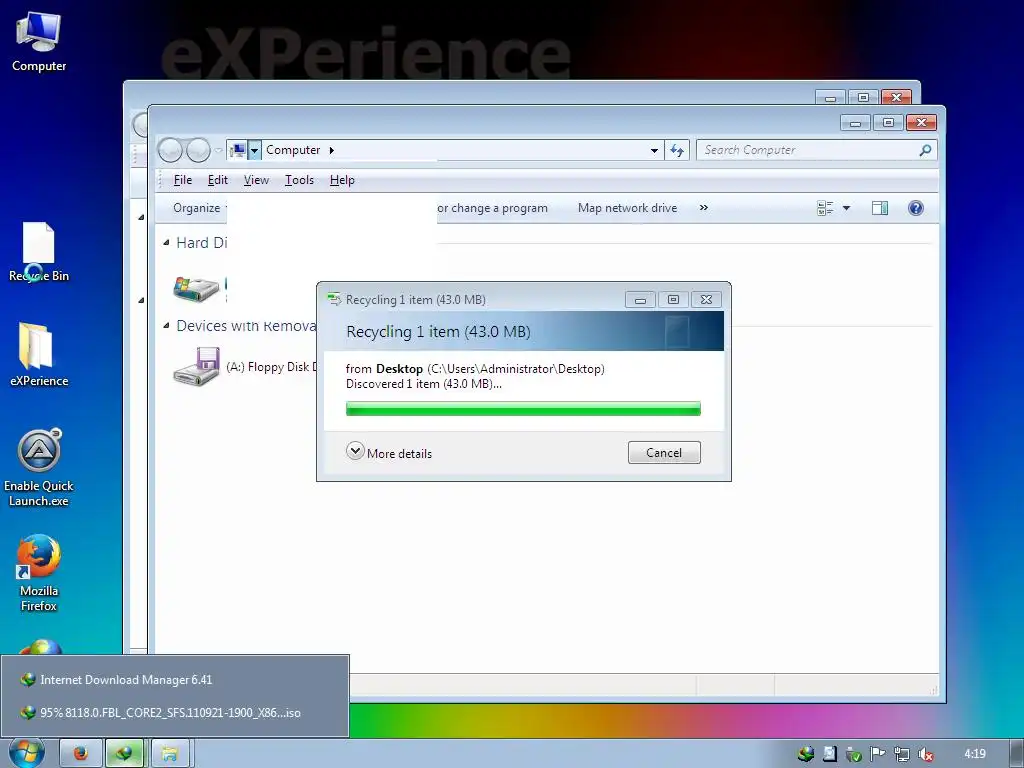
Task: Open the Edit menu
Action: click(217, 180)
